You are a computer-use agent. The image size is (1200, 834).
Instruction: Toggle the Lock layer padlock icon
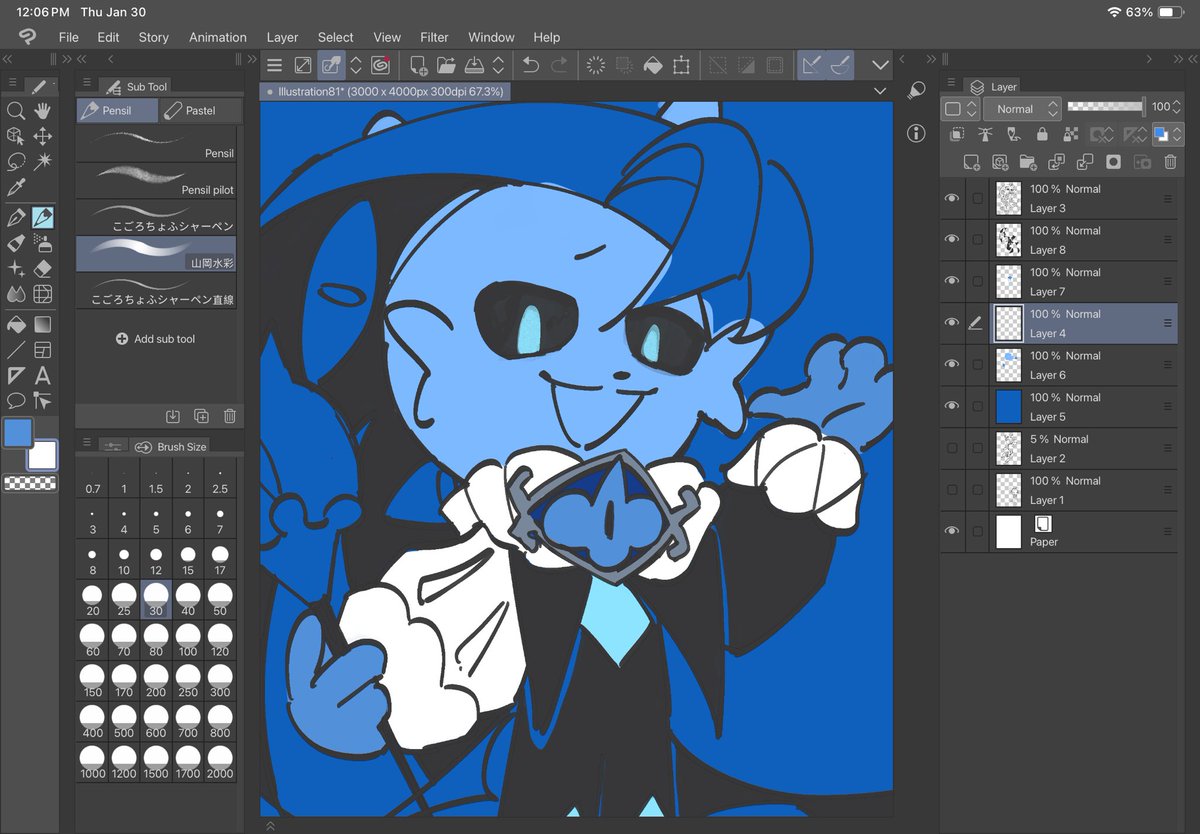click(1042, 134)
